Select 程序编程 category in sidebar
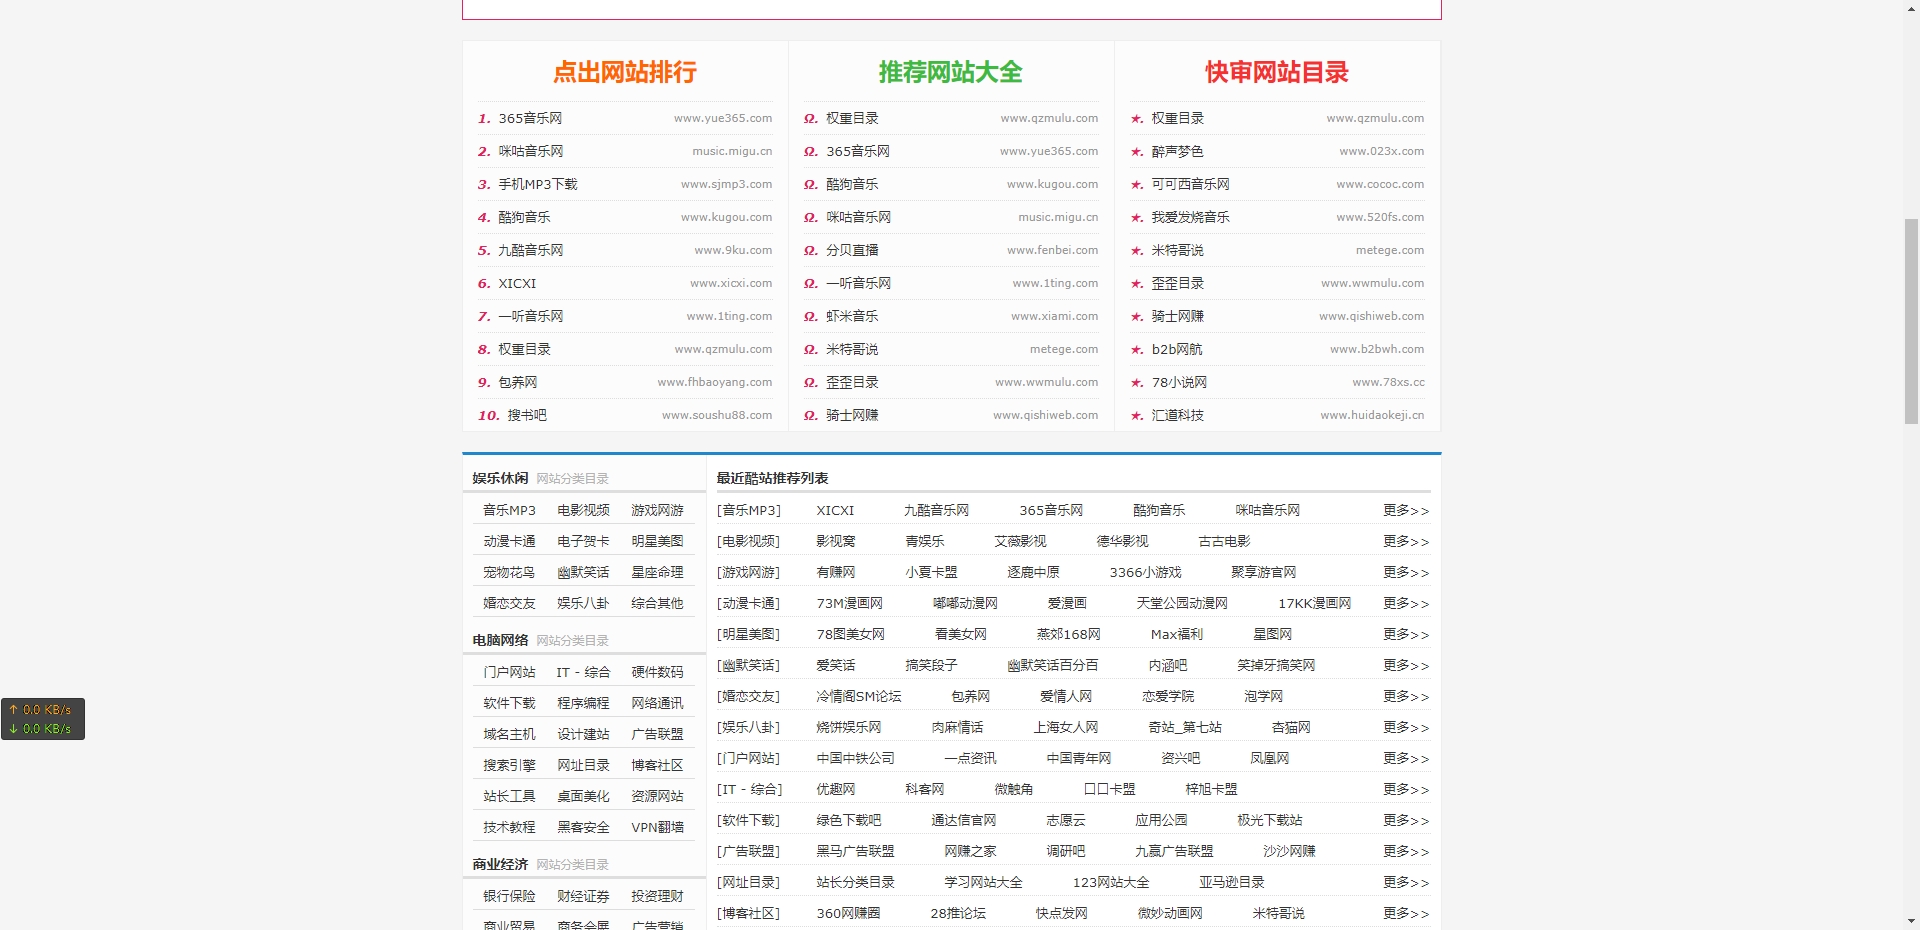Screen dimensions: 1920x930 pyautogui.click(x=583, y=703)
